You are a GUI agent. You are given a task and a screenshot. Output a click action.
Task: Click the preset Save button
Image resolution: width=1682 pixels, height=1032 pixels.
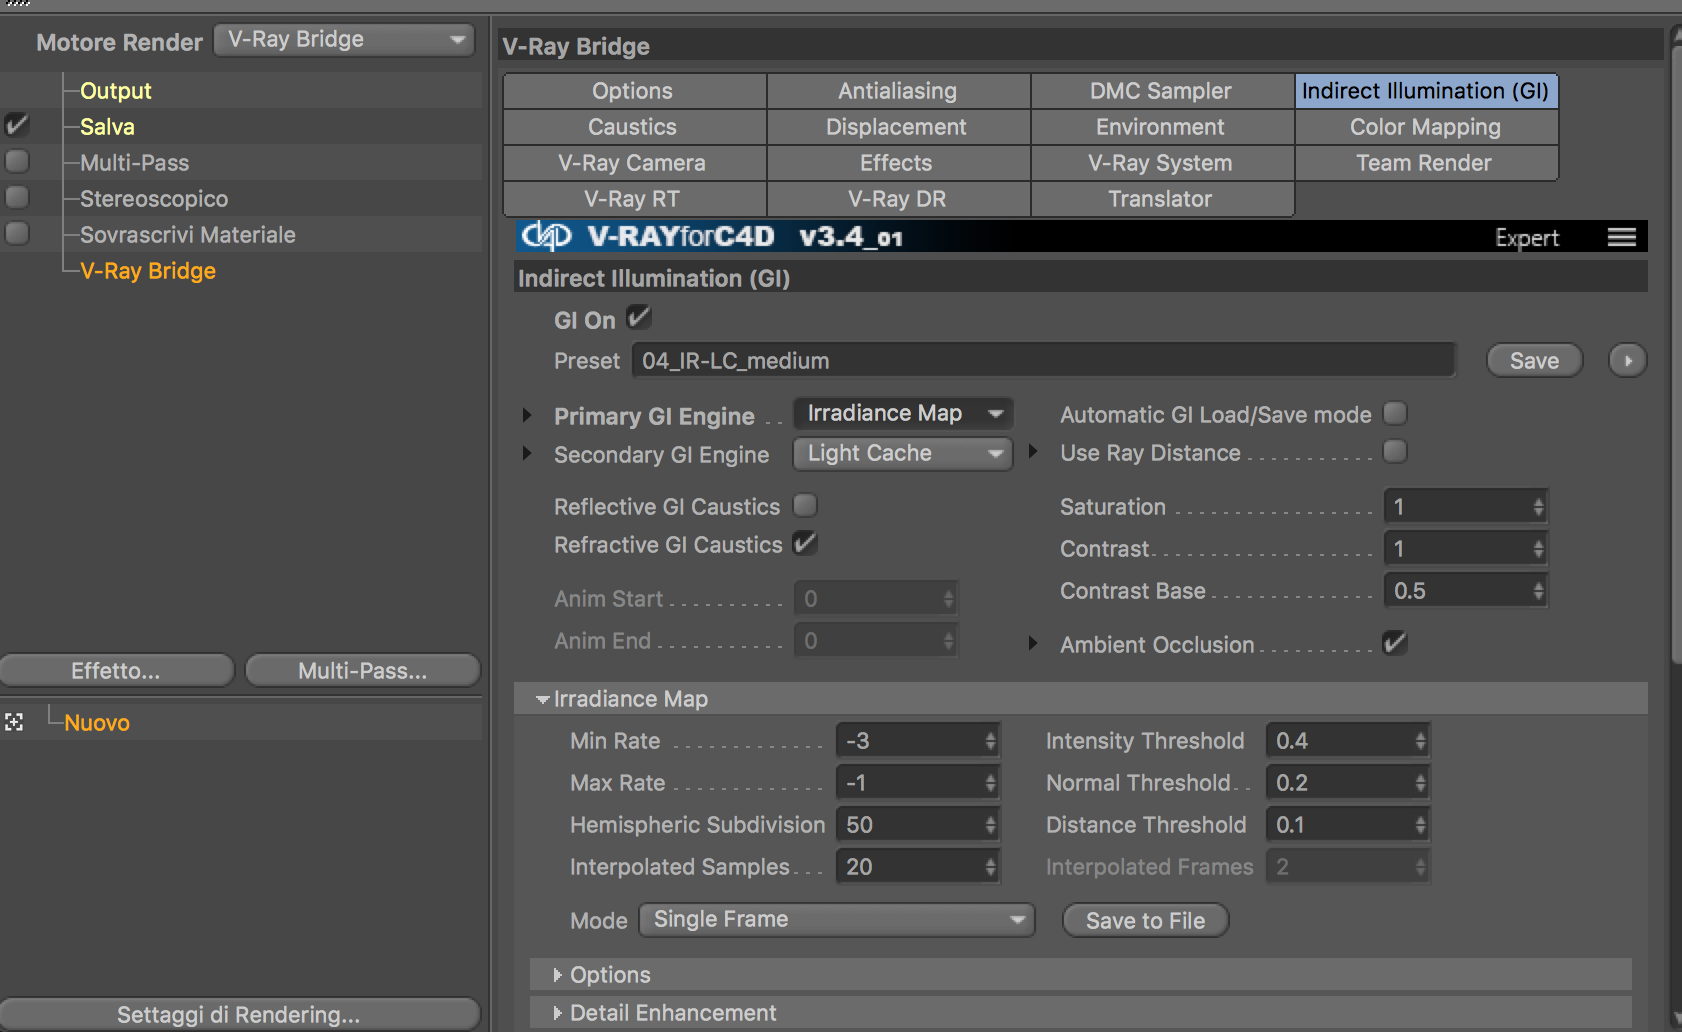point(1534,361)
